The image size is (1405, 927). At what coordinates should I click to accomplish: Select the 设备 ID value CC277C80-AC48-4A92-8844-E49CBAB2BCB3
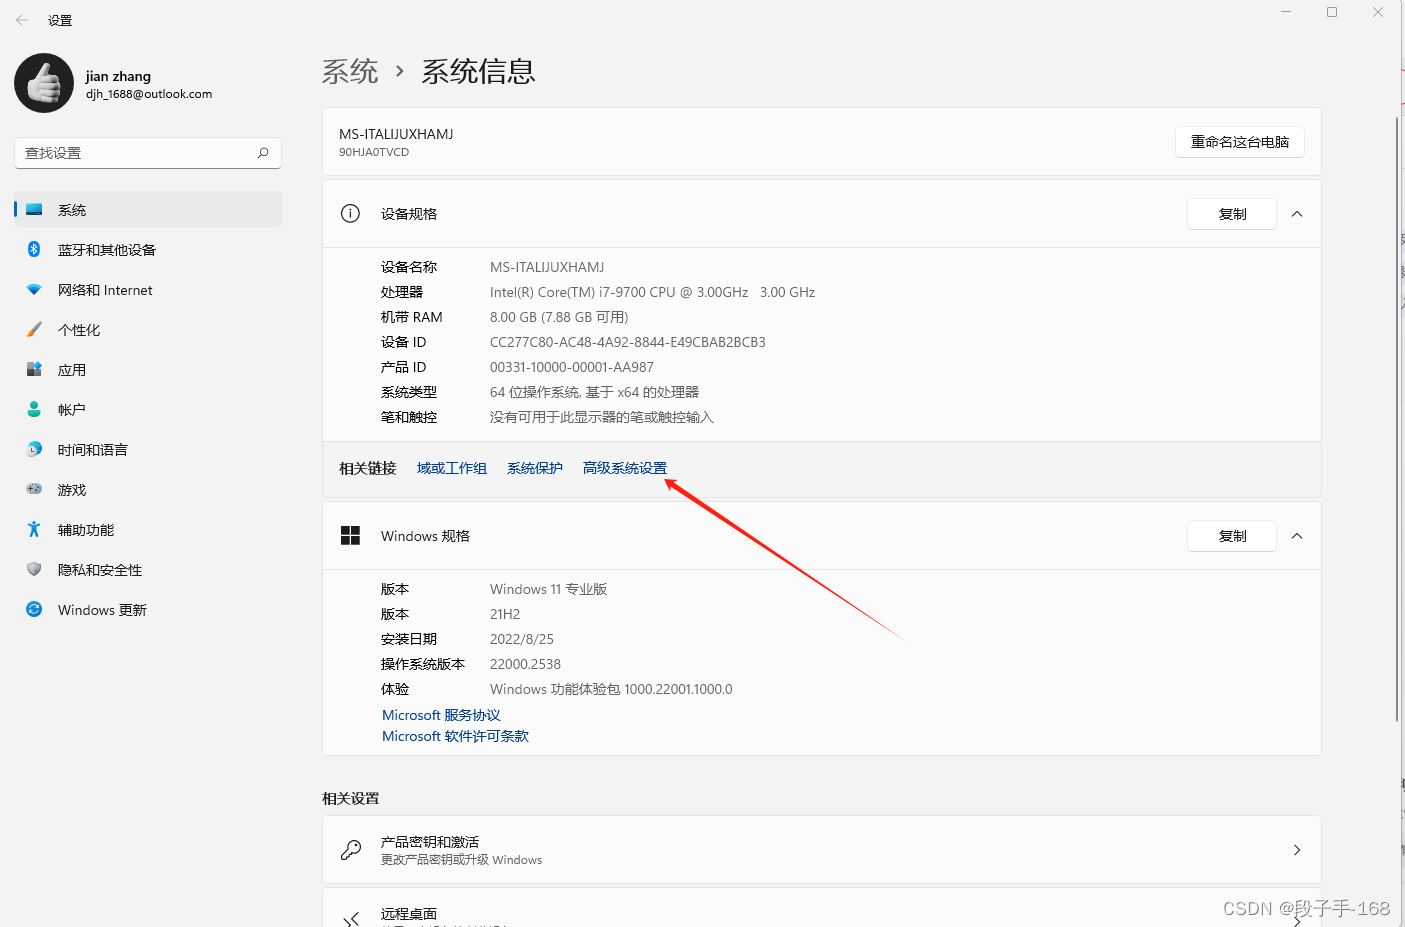tap(628, 342)
